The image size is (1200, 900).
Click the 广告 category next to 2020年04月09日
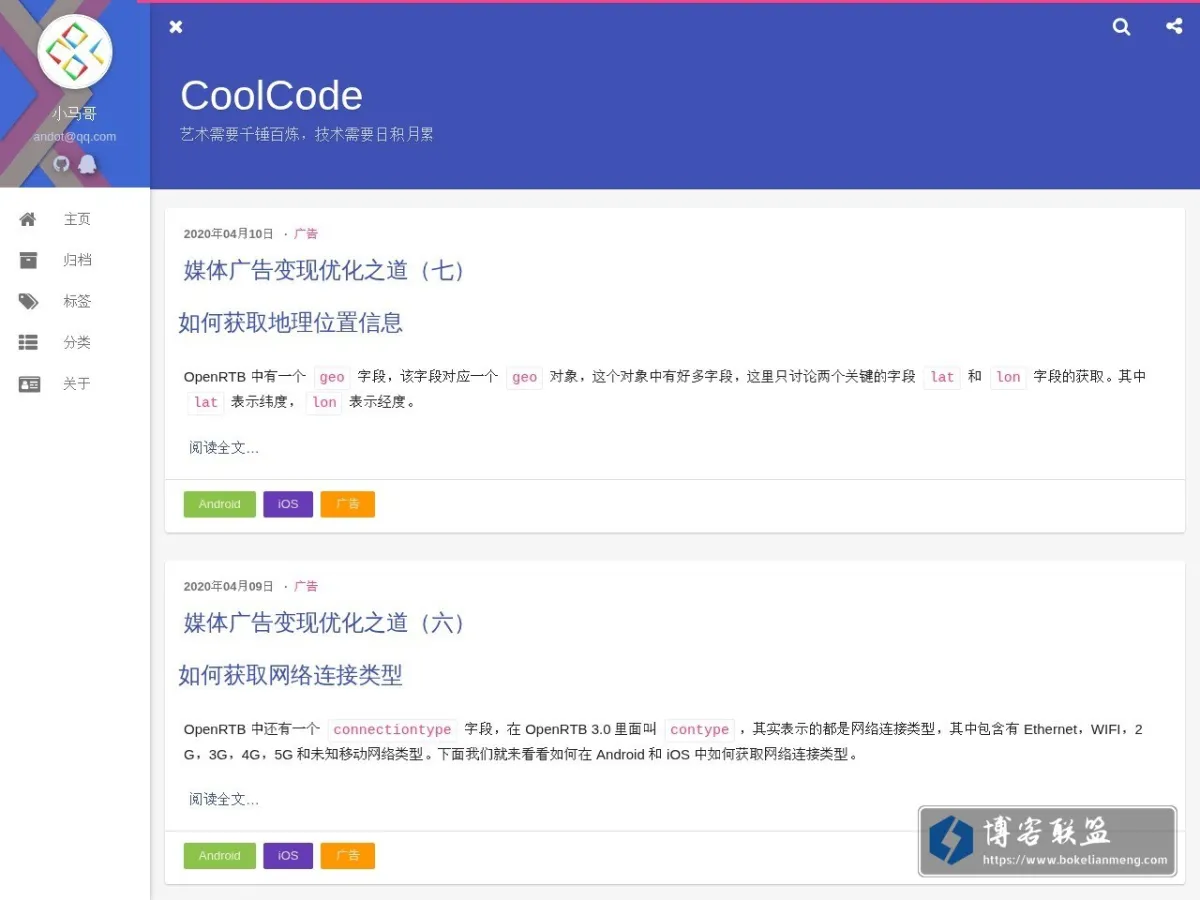306,587
